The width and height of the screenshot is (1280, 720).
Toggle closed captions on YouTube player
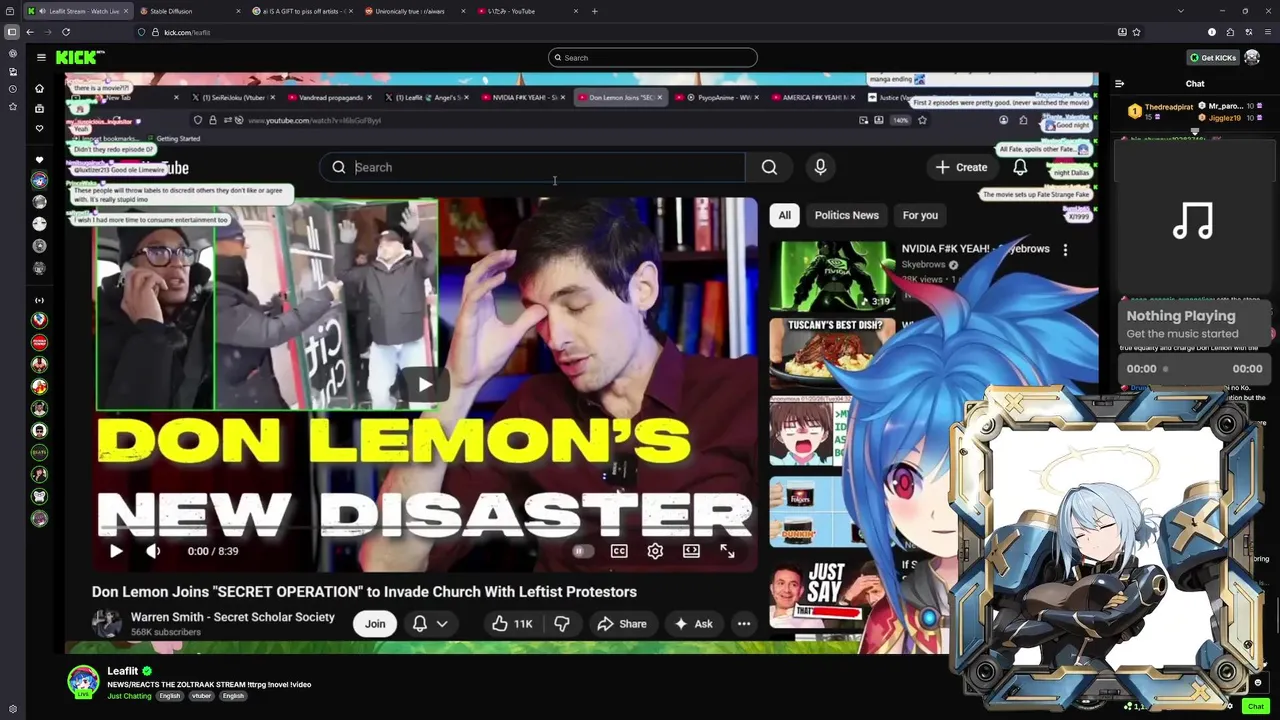pos(619,551)
